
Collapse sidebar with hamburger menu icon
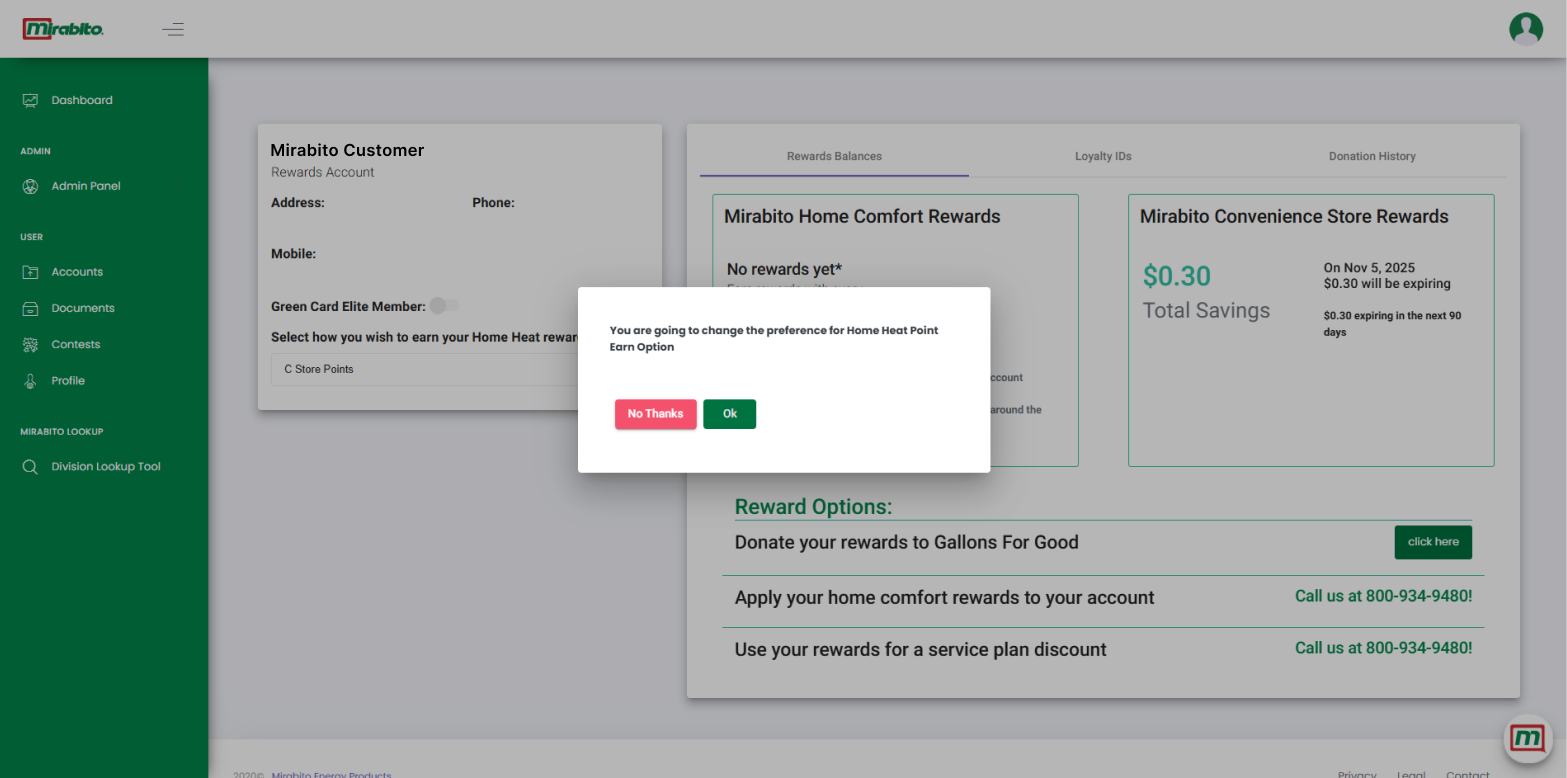173,29
